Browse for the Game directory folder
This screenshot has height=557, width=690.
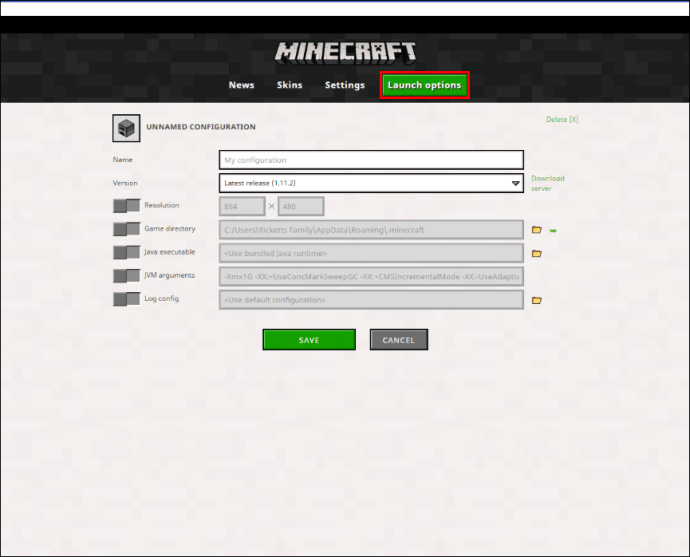click(x=536, y=230)
